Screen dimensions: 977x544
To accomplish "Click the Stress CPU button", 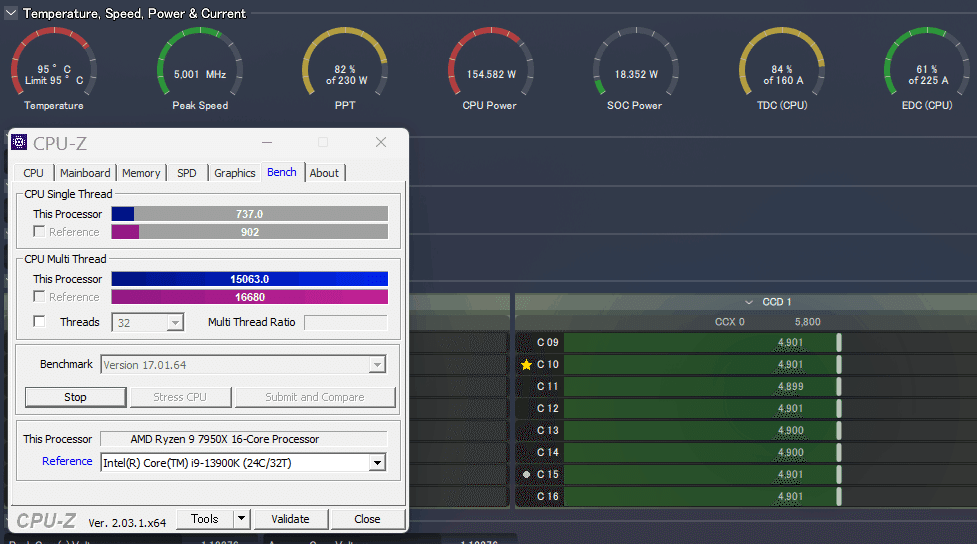I will [180, 397].
